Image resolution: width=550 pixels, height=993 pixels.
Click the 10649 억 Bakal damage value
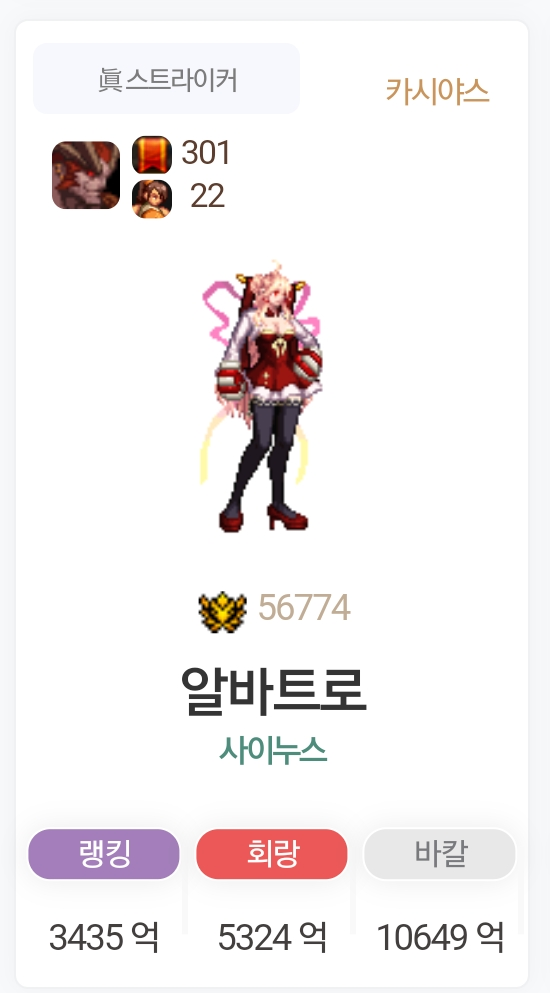440,937
